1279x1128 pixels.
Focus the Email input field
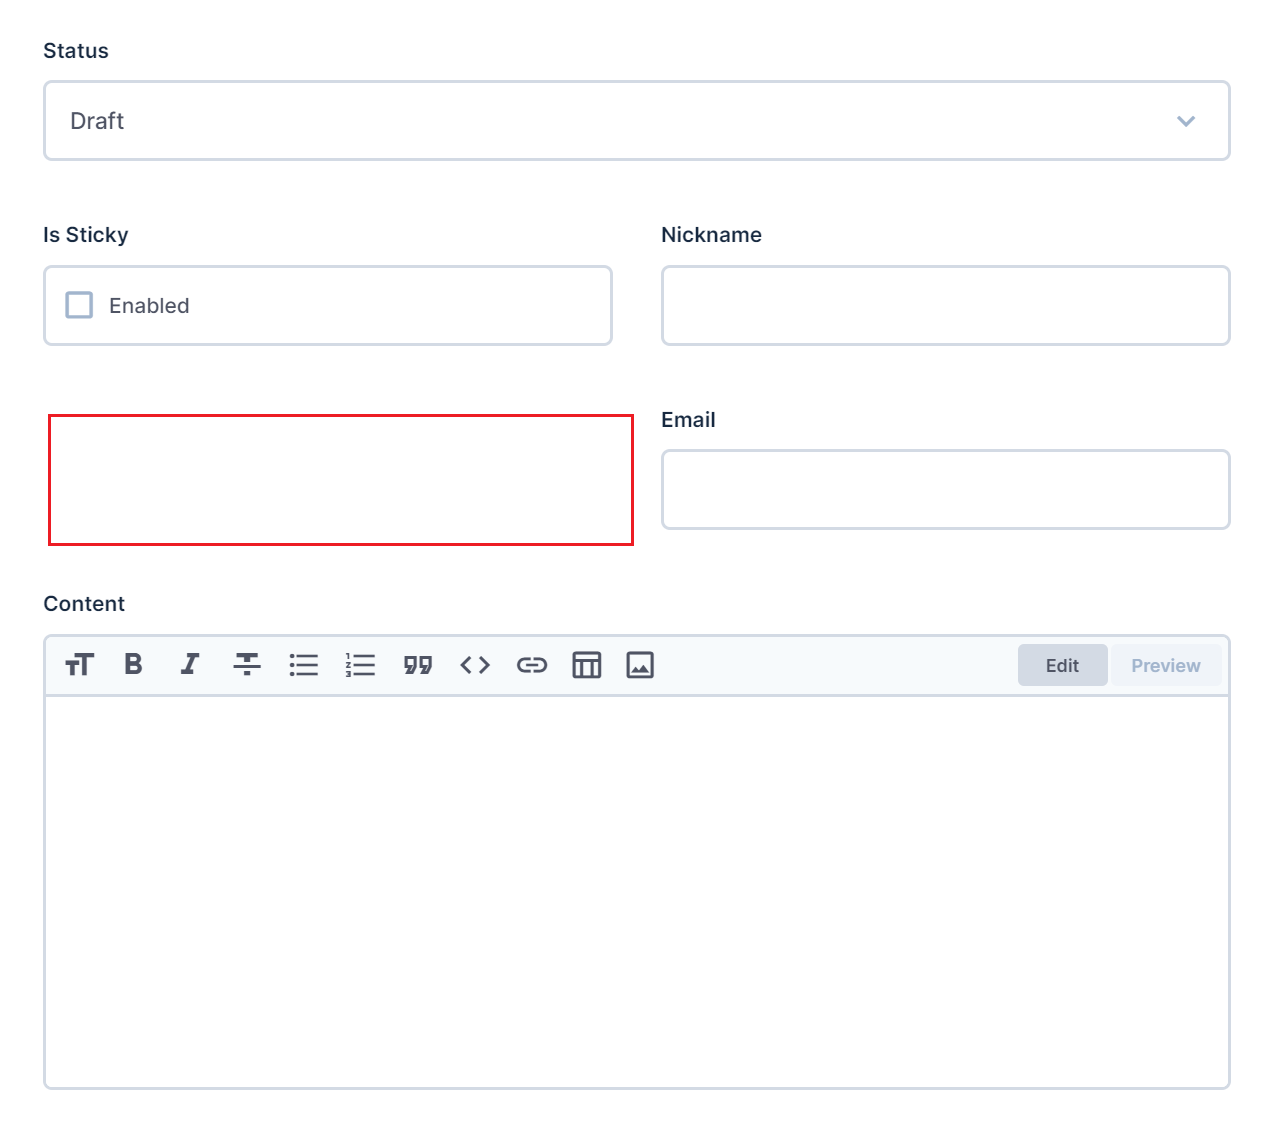point(946,489)
